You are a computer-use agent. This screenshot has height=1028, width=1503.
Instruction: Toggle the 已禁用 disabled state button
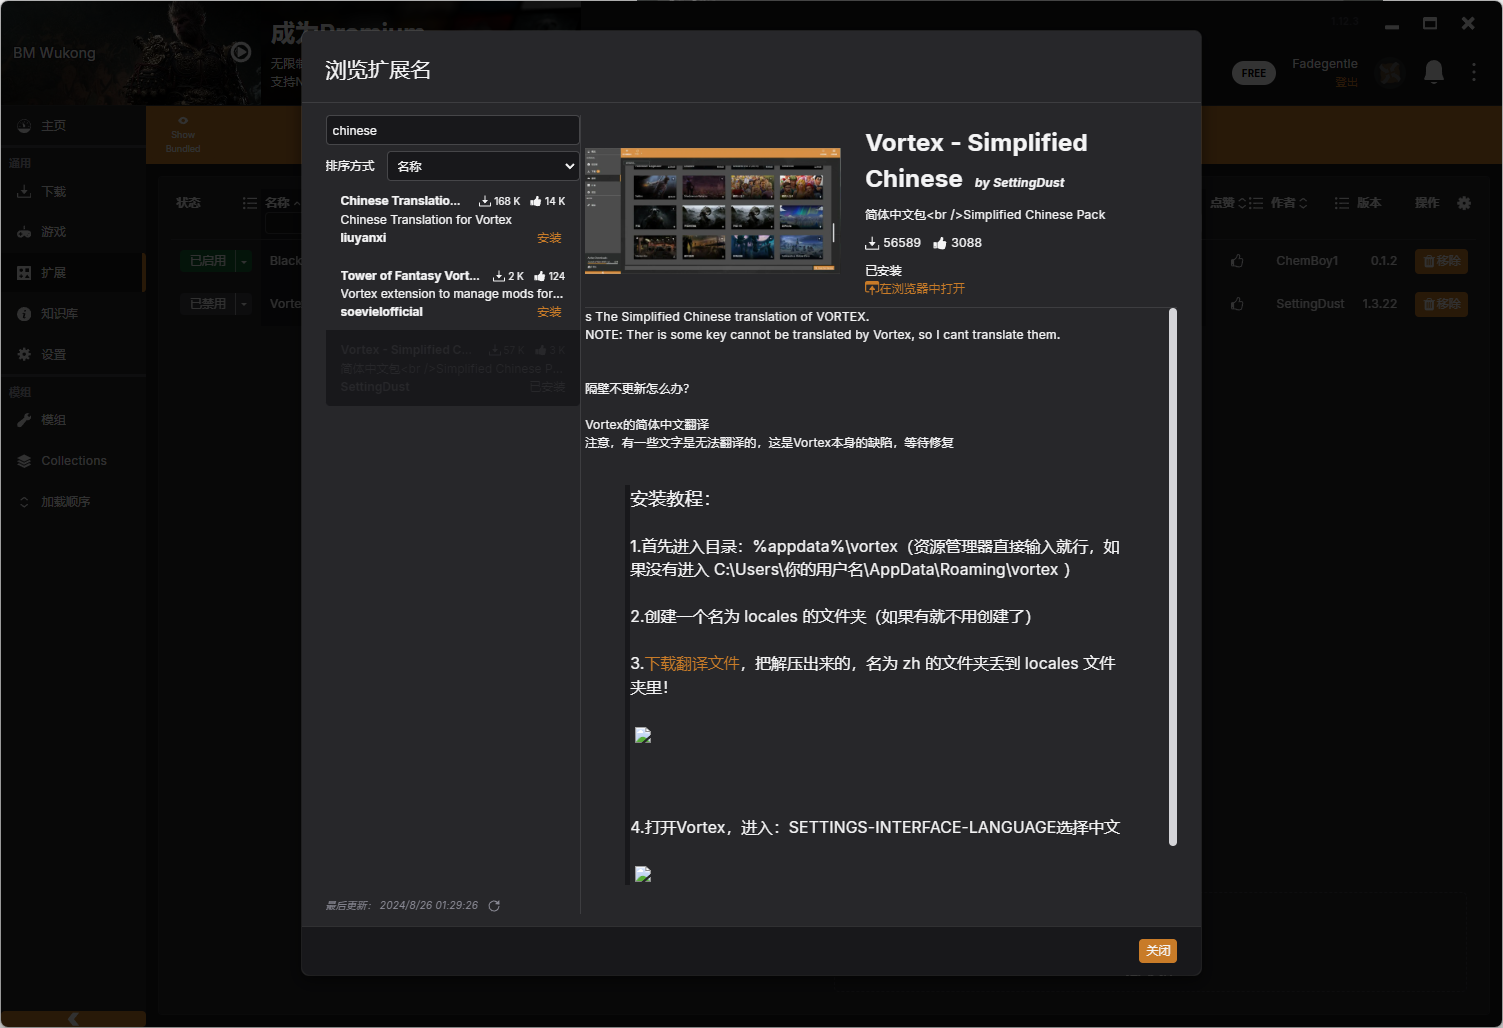208,304
